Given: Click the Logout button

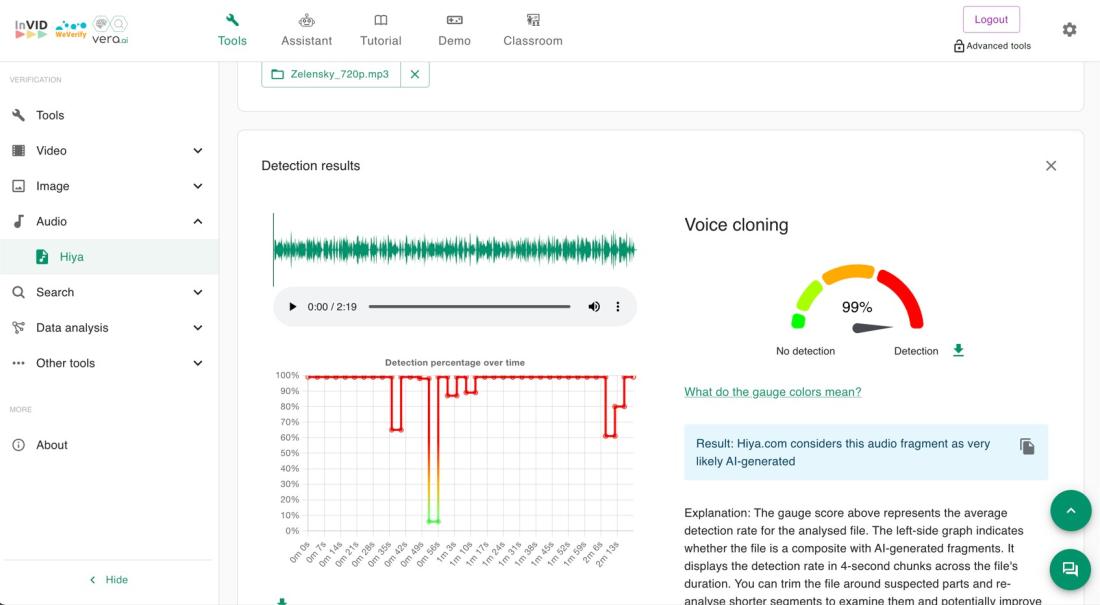Looking at the screenshot, I should [x=991, y=20].
